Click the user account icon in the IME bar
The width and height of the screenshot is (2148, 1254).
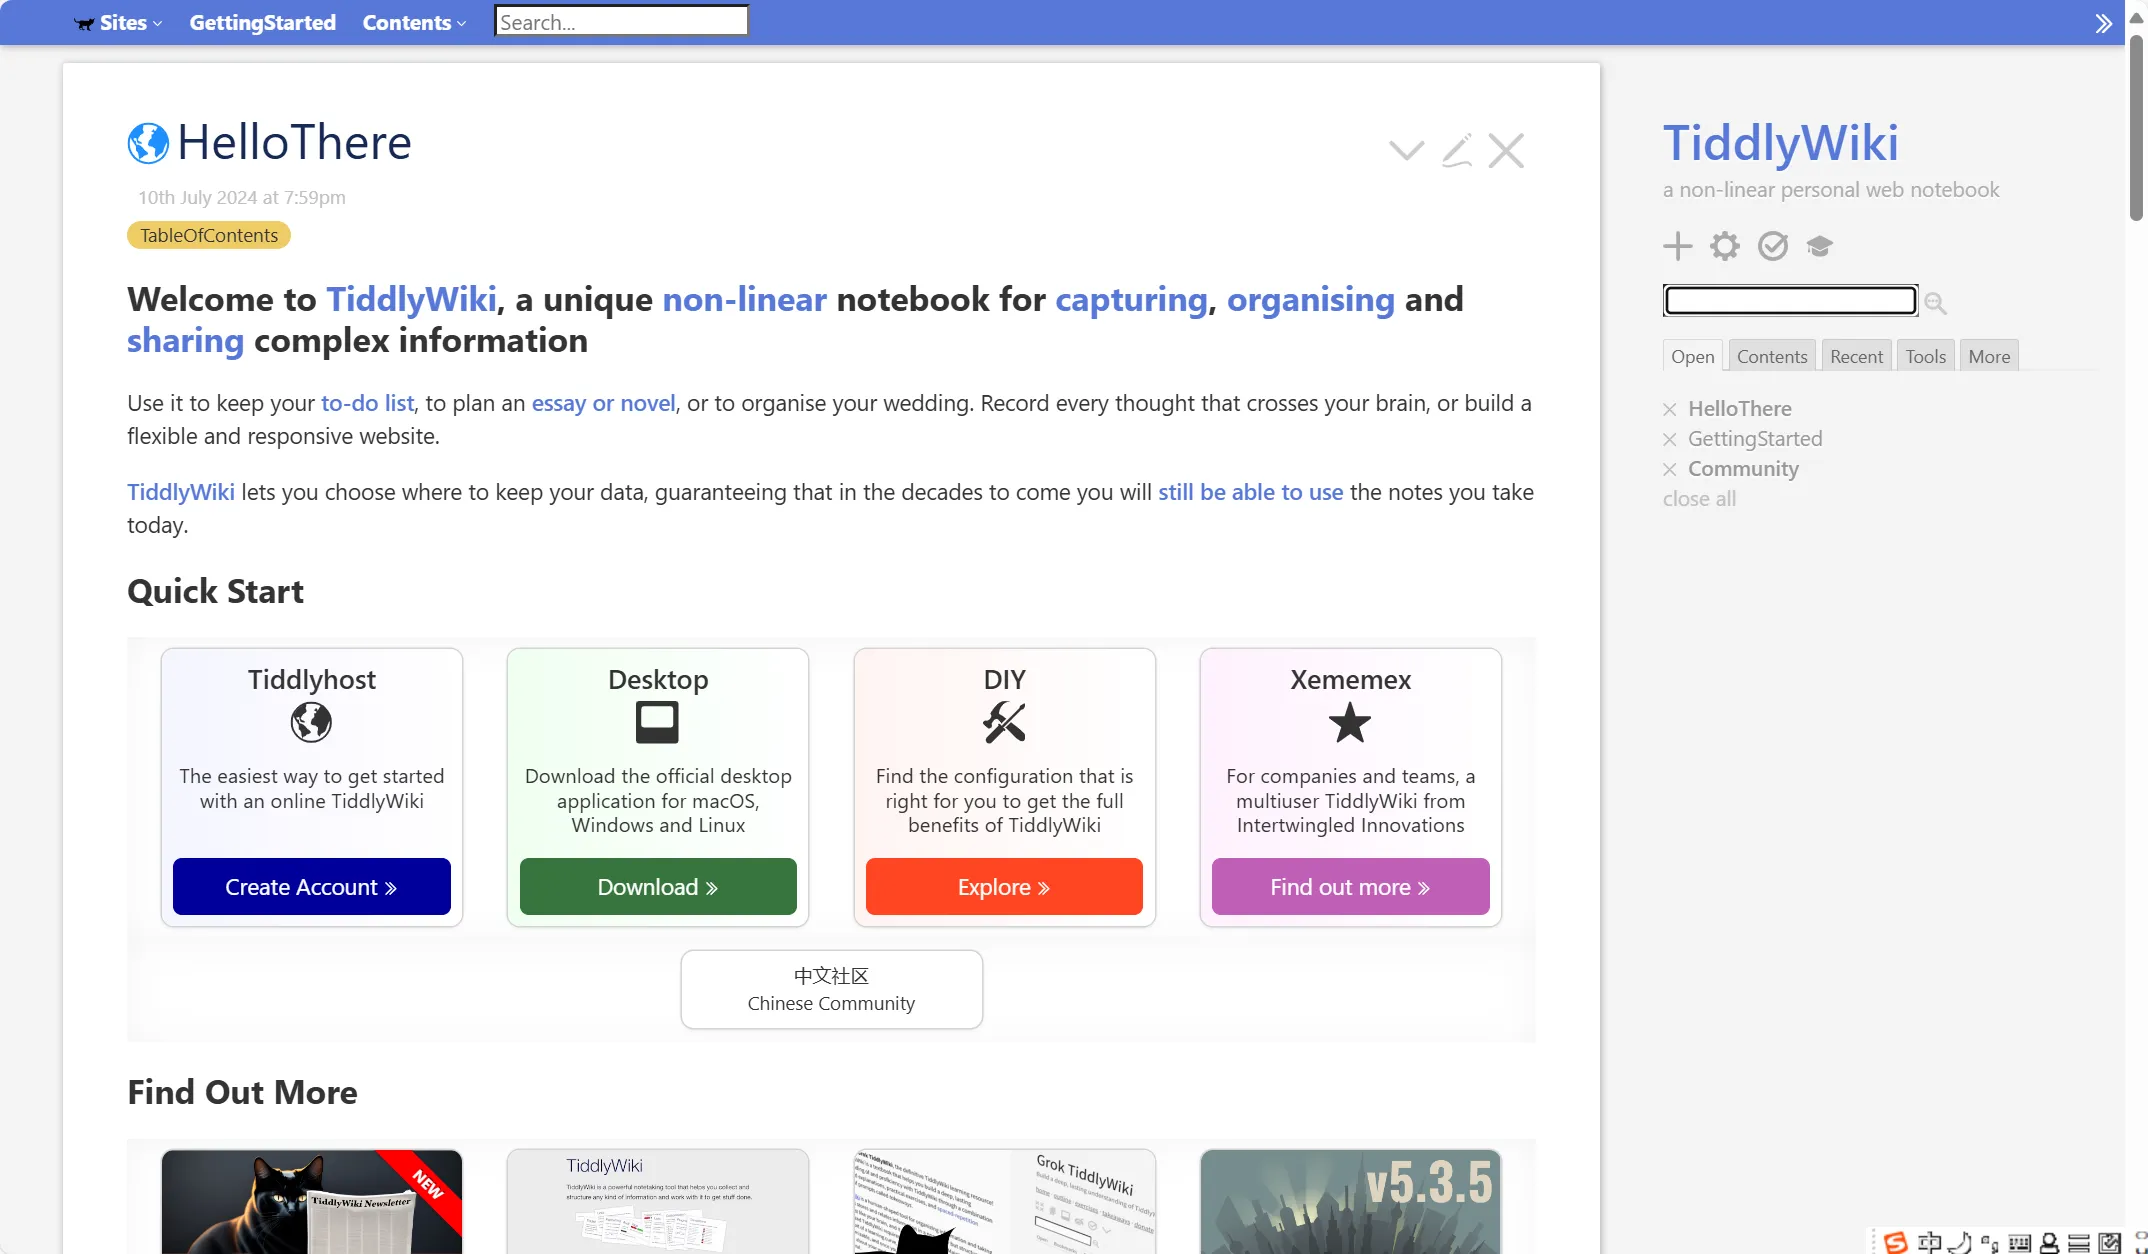tap(2049, 1243)
